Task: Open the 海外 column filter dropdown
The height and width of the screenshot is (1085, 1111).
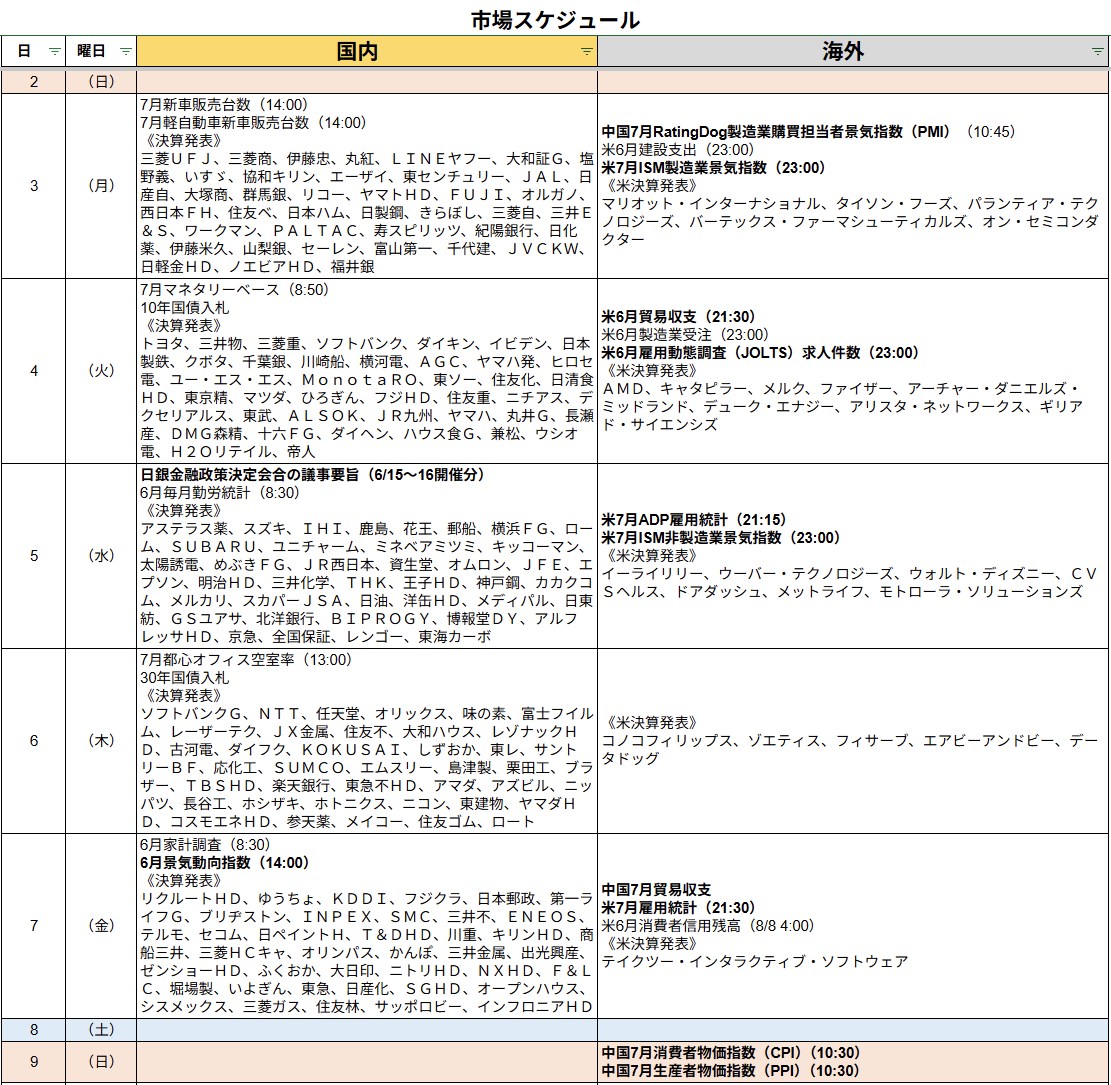Action: click(x=1098, y=52)
